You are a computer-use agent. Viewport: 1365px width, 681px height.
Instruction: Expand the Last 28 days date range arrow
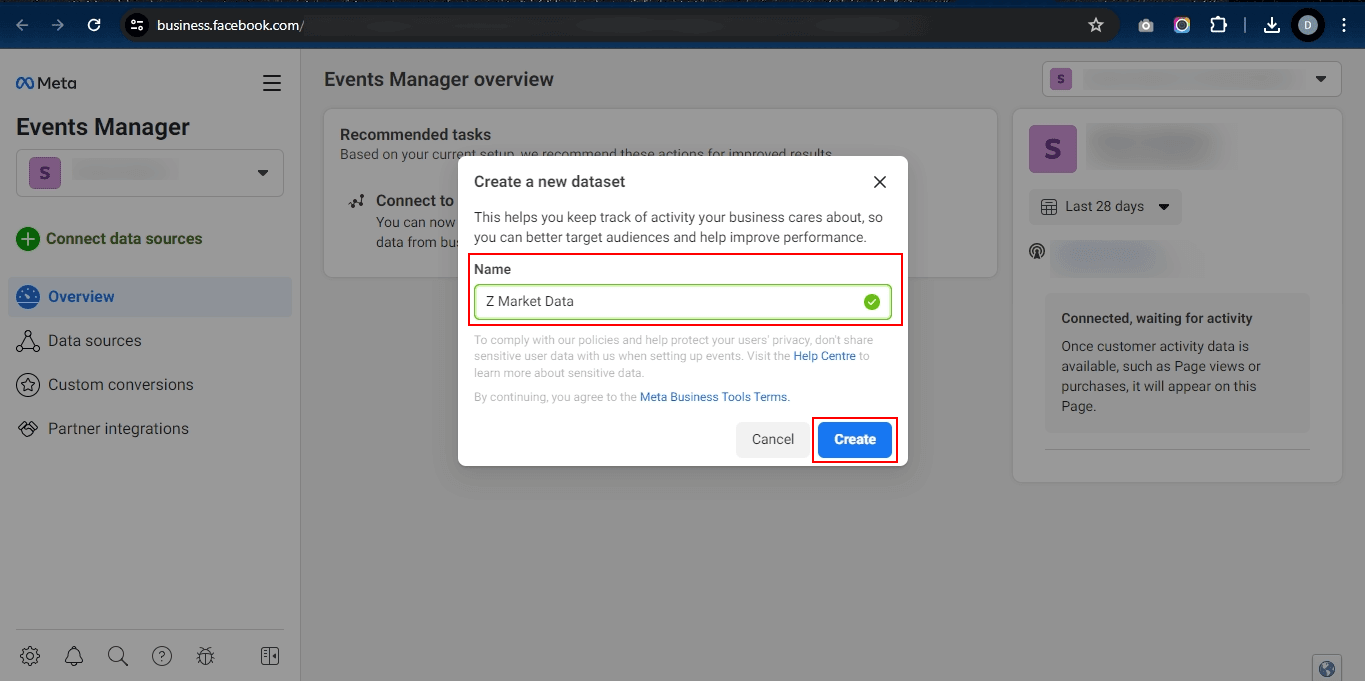pos(1164,207)
